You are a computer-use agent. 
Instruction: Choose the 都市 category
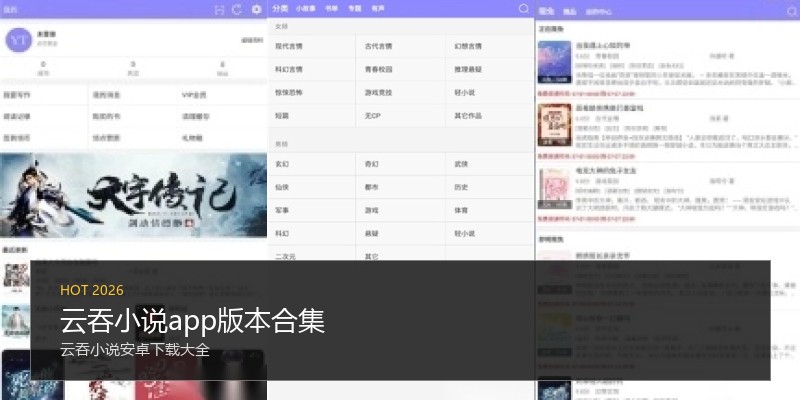point(371,187)
